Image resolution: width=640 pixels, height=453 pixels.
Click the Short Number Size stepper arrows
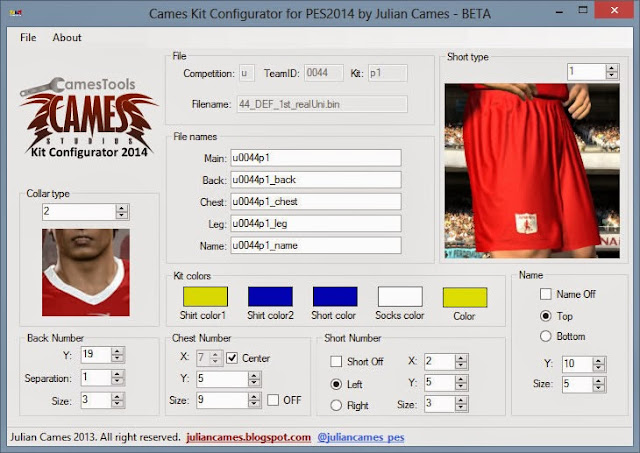click(x=461, y=404)
